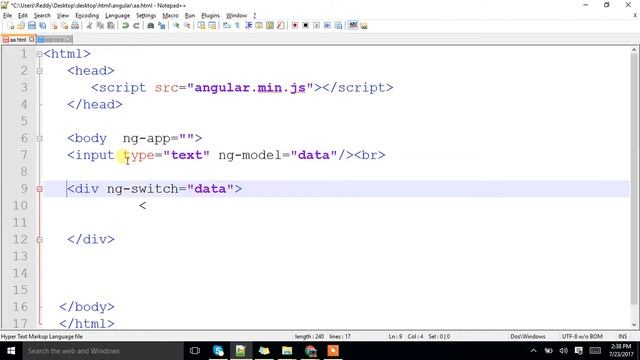640x360 pixels.
Task: Click the Print toolbar icon
Action: pos(75,26)
